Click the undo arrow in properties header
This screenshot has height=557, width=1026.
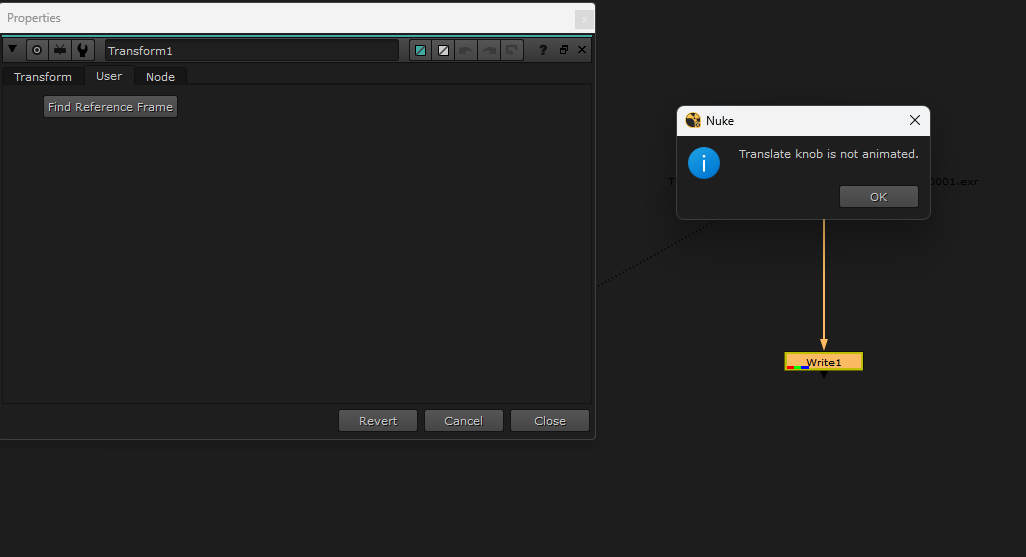coord(466,50)
